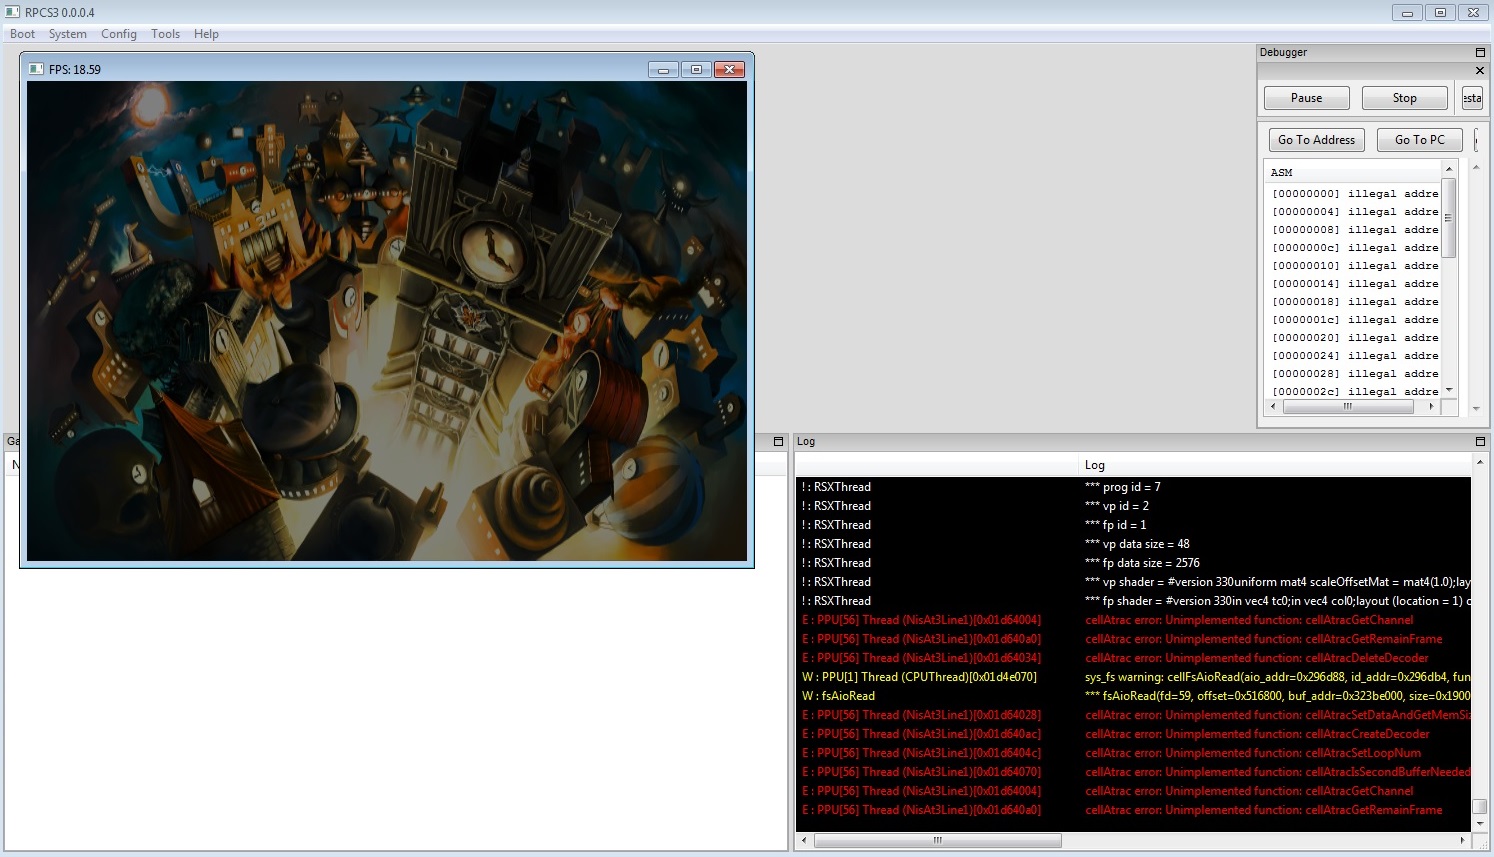Undock the Log panel via its float icon

point(1480,441)
